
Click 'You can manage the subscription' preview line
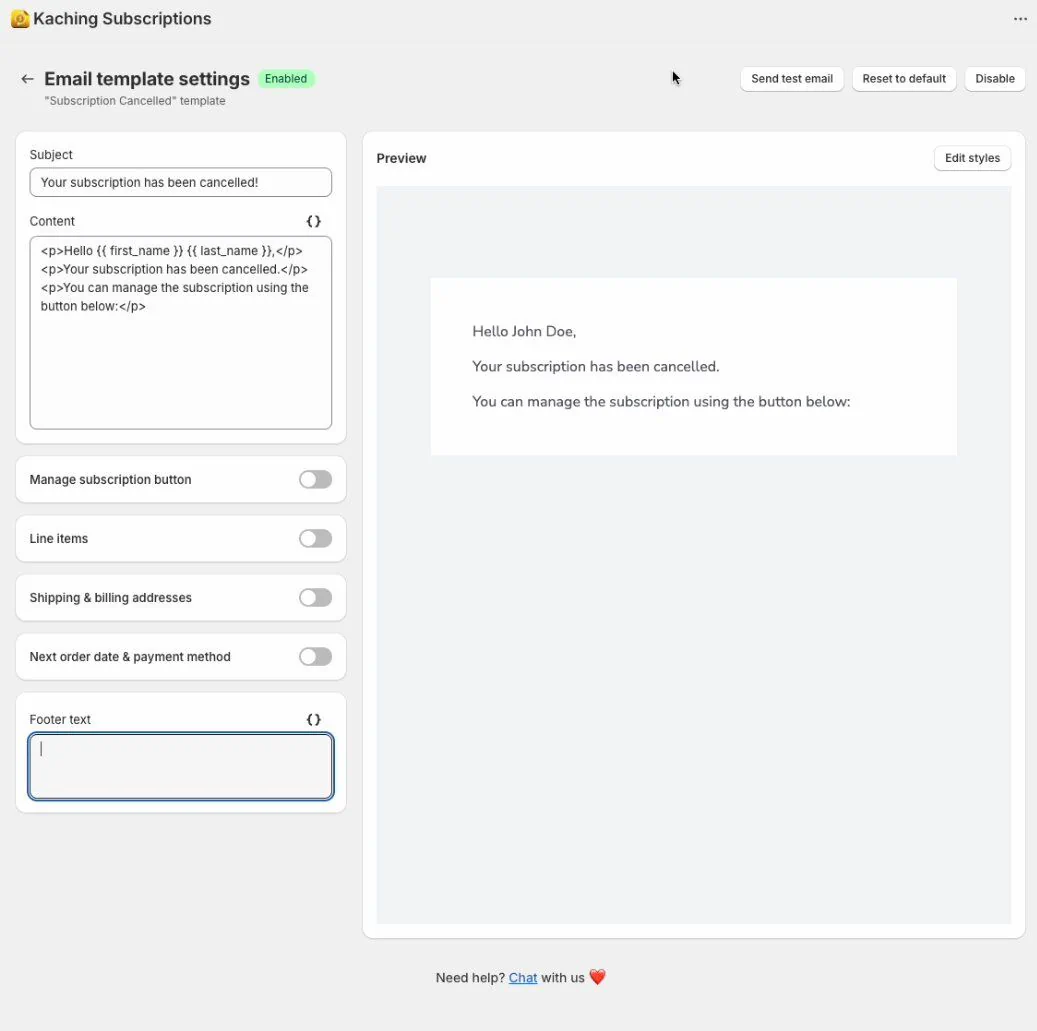(661, 401)
